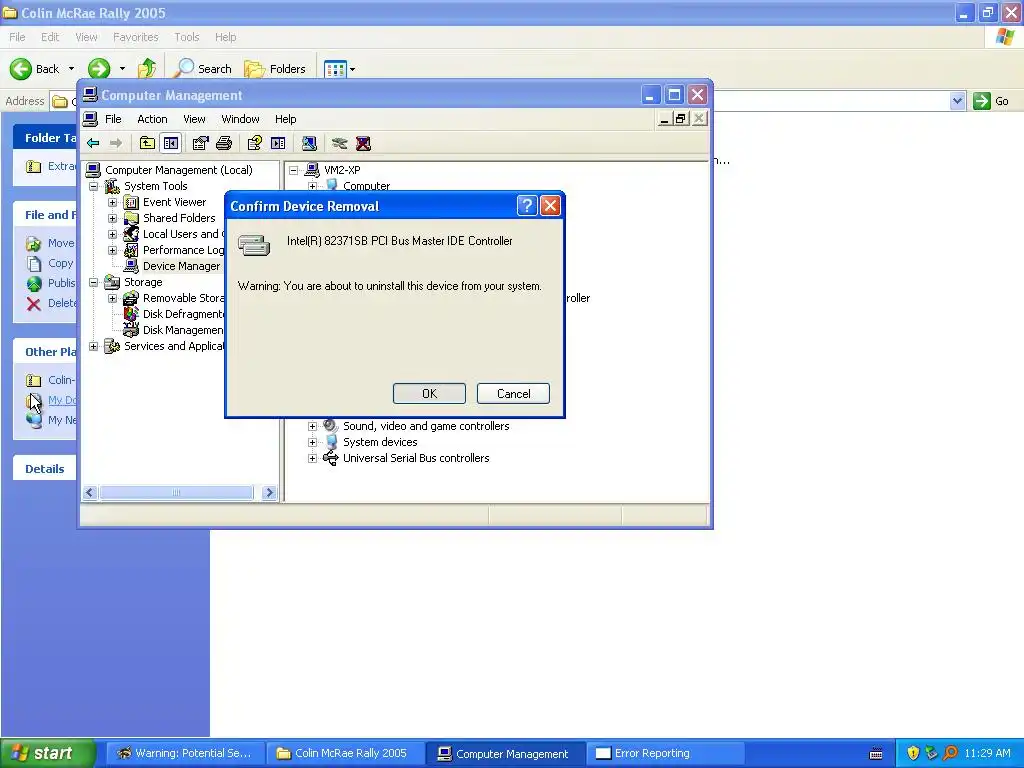Select Disk Management in the tree
Viewport: 1024px width, 768px height.
coord(183,330)
